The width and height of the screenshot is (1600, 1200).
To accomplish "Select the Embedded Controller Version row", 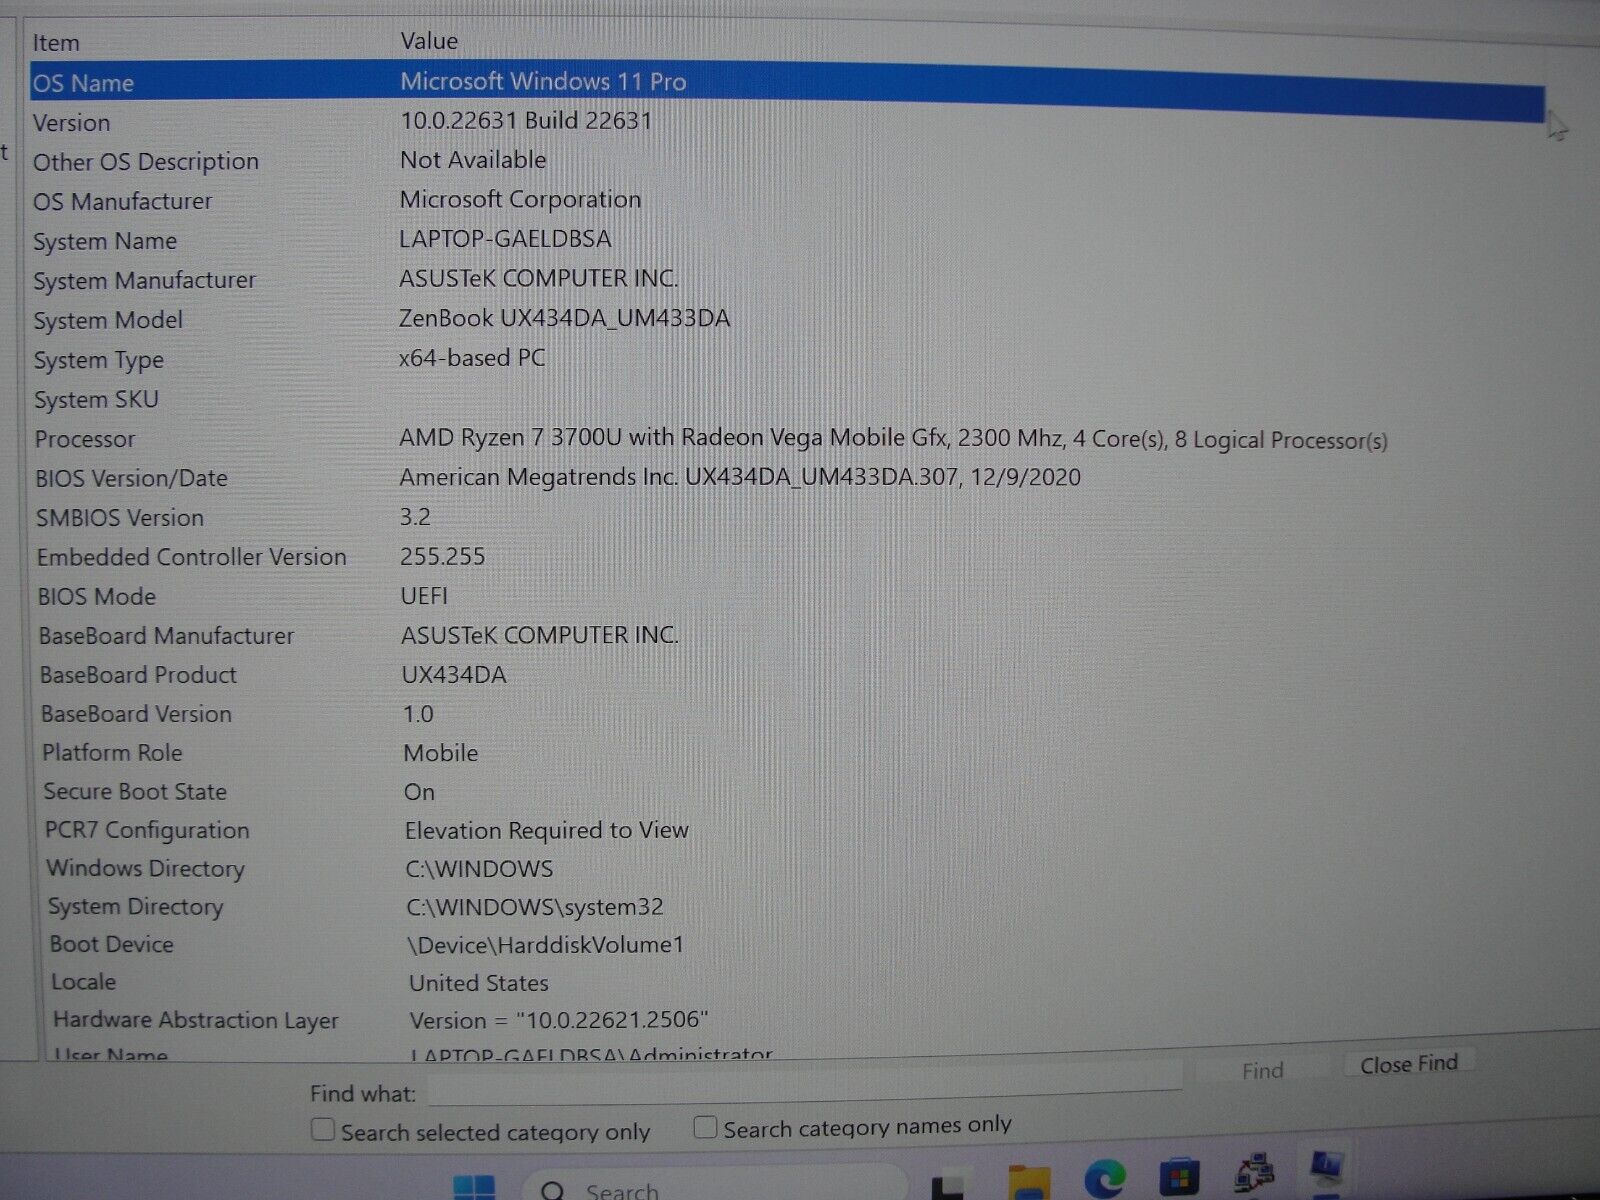I will coord(787,556).
